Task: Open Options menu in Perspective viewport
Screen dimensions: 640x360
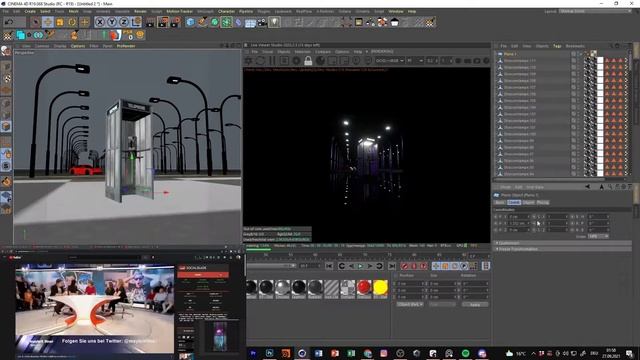Action: (x=78, y=46)
